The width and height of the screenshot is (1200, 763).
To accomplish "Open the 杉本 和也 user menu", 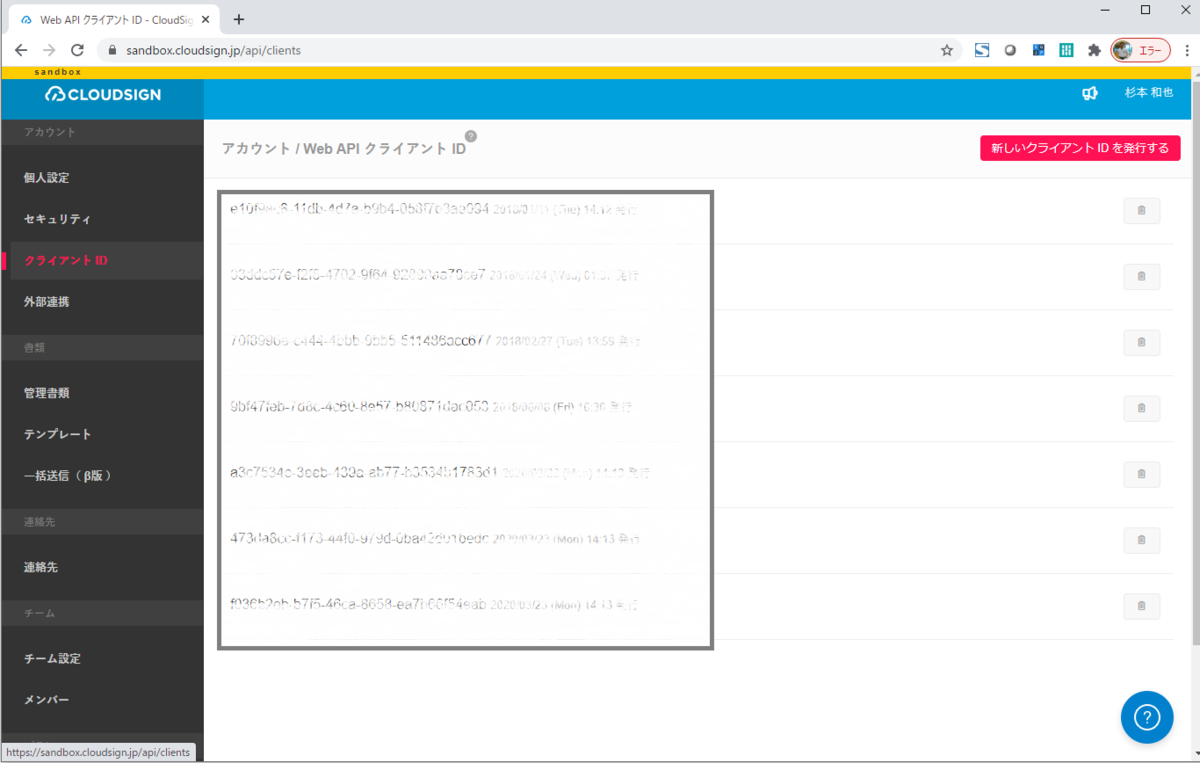I will 1149,92.
